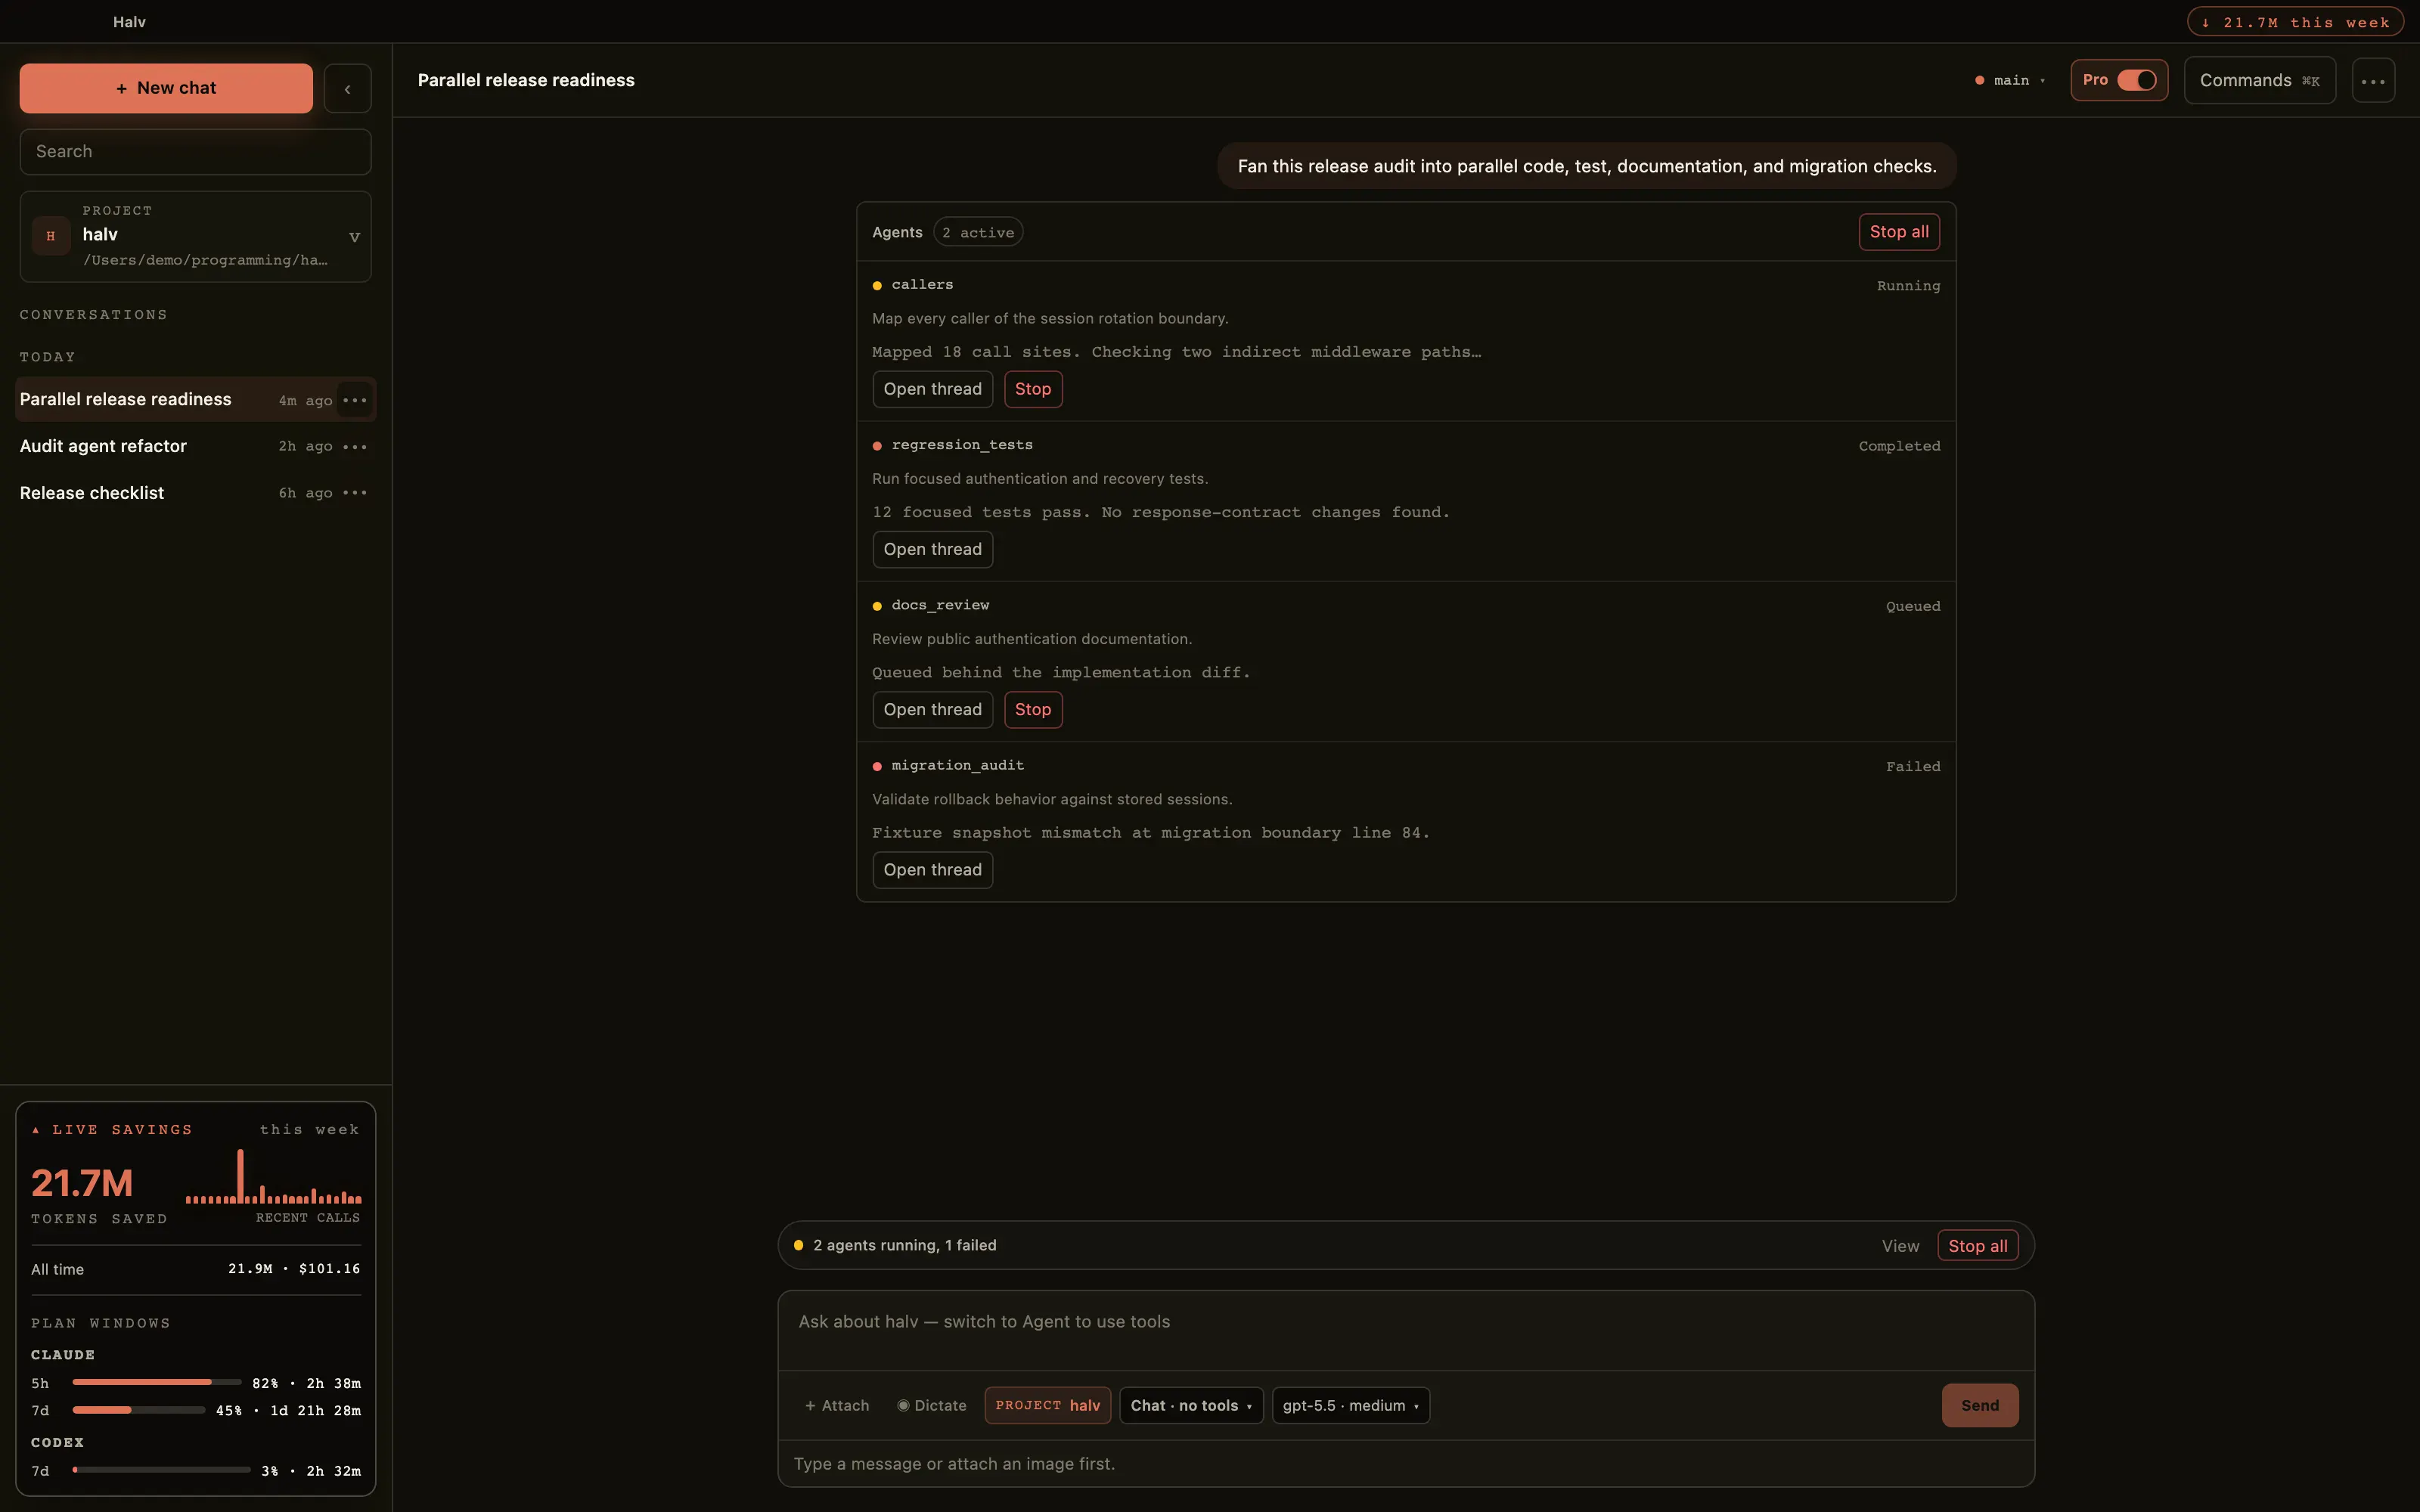
Task: Open the gpt-5.5 · medium model dropdown
Action: pos(1350,1405)
